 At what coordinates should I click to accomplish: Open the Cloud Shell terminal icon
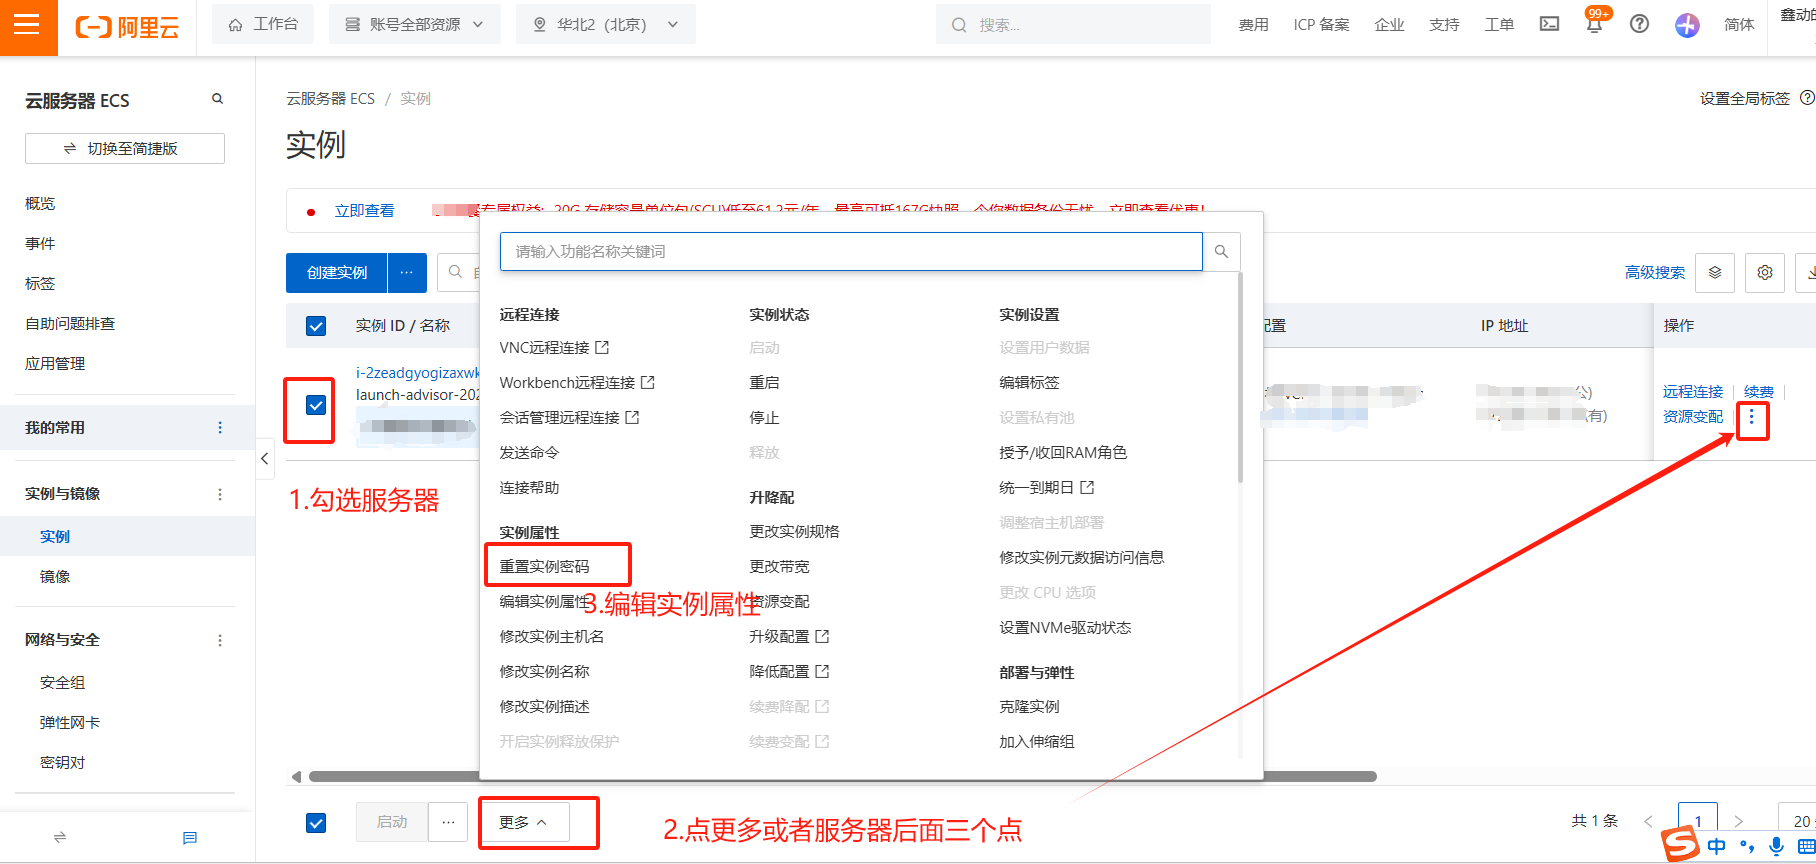(x=1549, y=24)
